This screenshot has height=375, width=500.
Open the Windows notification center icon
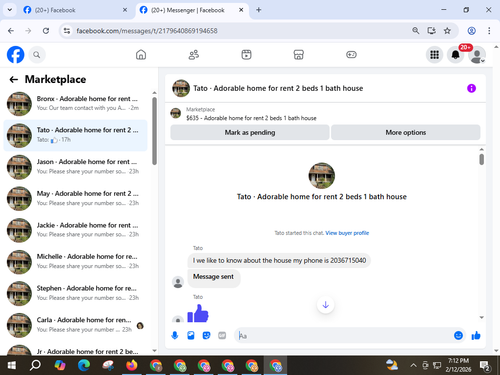485,366
